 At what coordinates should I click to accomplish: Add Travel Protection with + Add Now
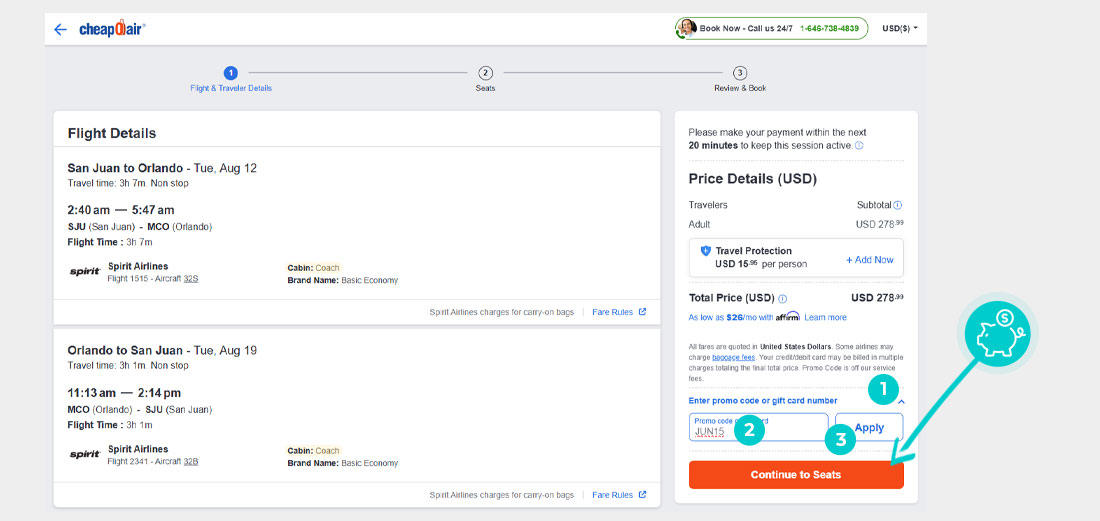point(869,259)
